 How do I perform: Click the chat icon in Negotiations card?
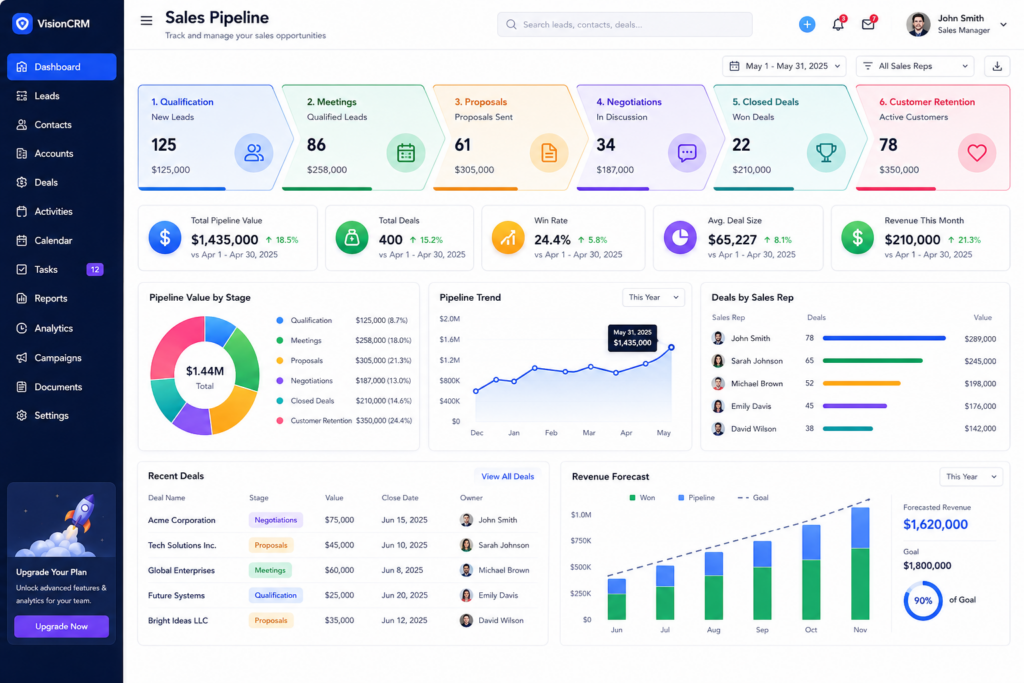[x=686, y=153]
